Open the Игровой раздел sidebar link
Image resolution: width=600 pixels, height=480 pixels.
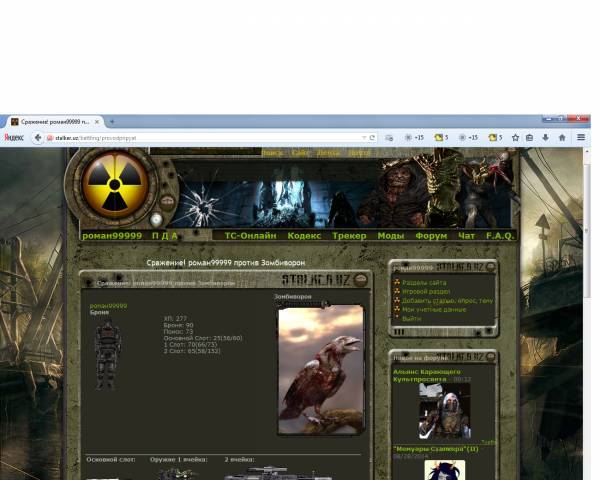coord(426,292)
